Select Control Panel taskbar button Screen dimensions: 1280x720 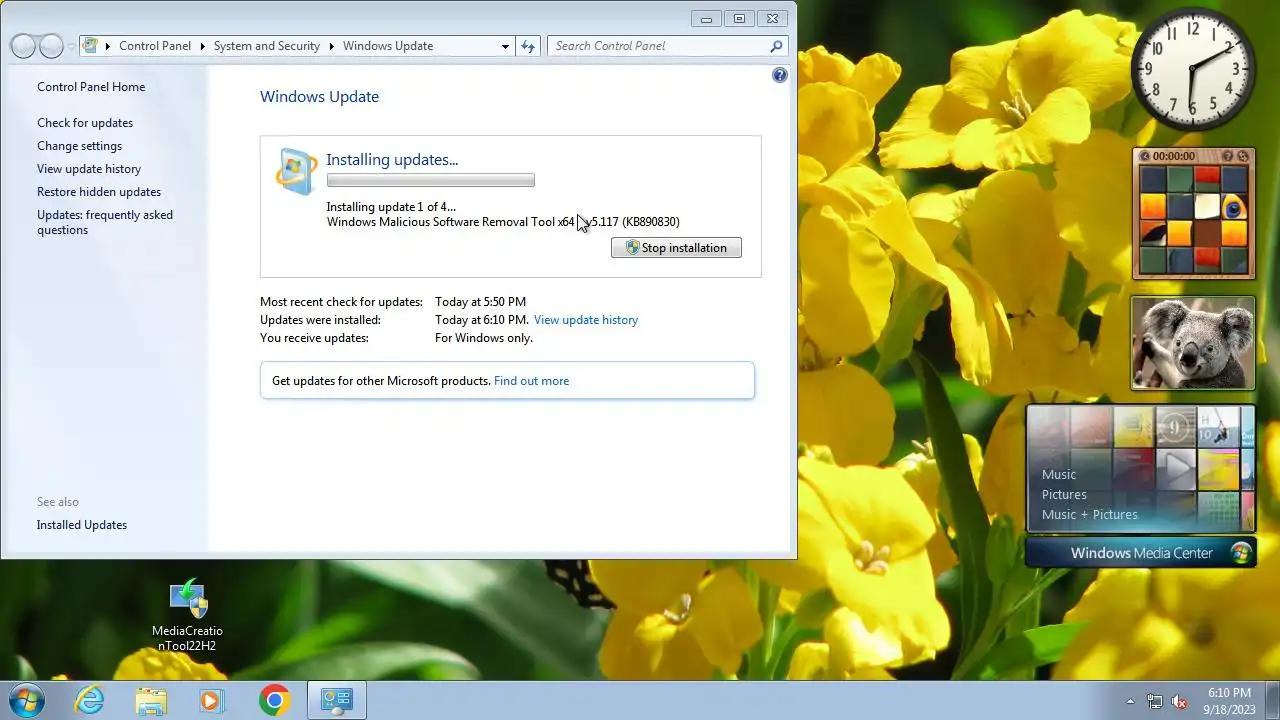coord(336,700)
